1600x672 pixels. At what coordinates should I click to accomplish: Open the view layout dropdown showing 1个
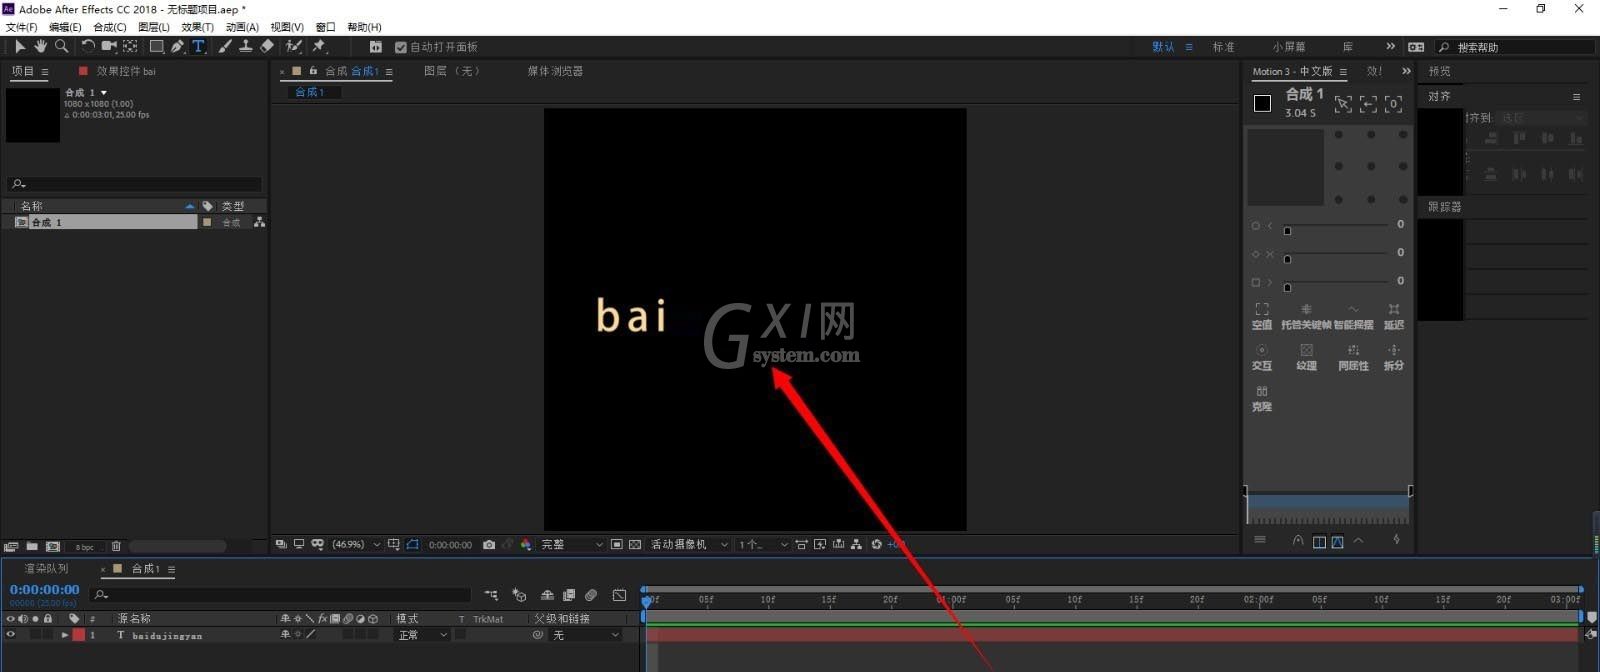(x=763, y=545)
